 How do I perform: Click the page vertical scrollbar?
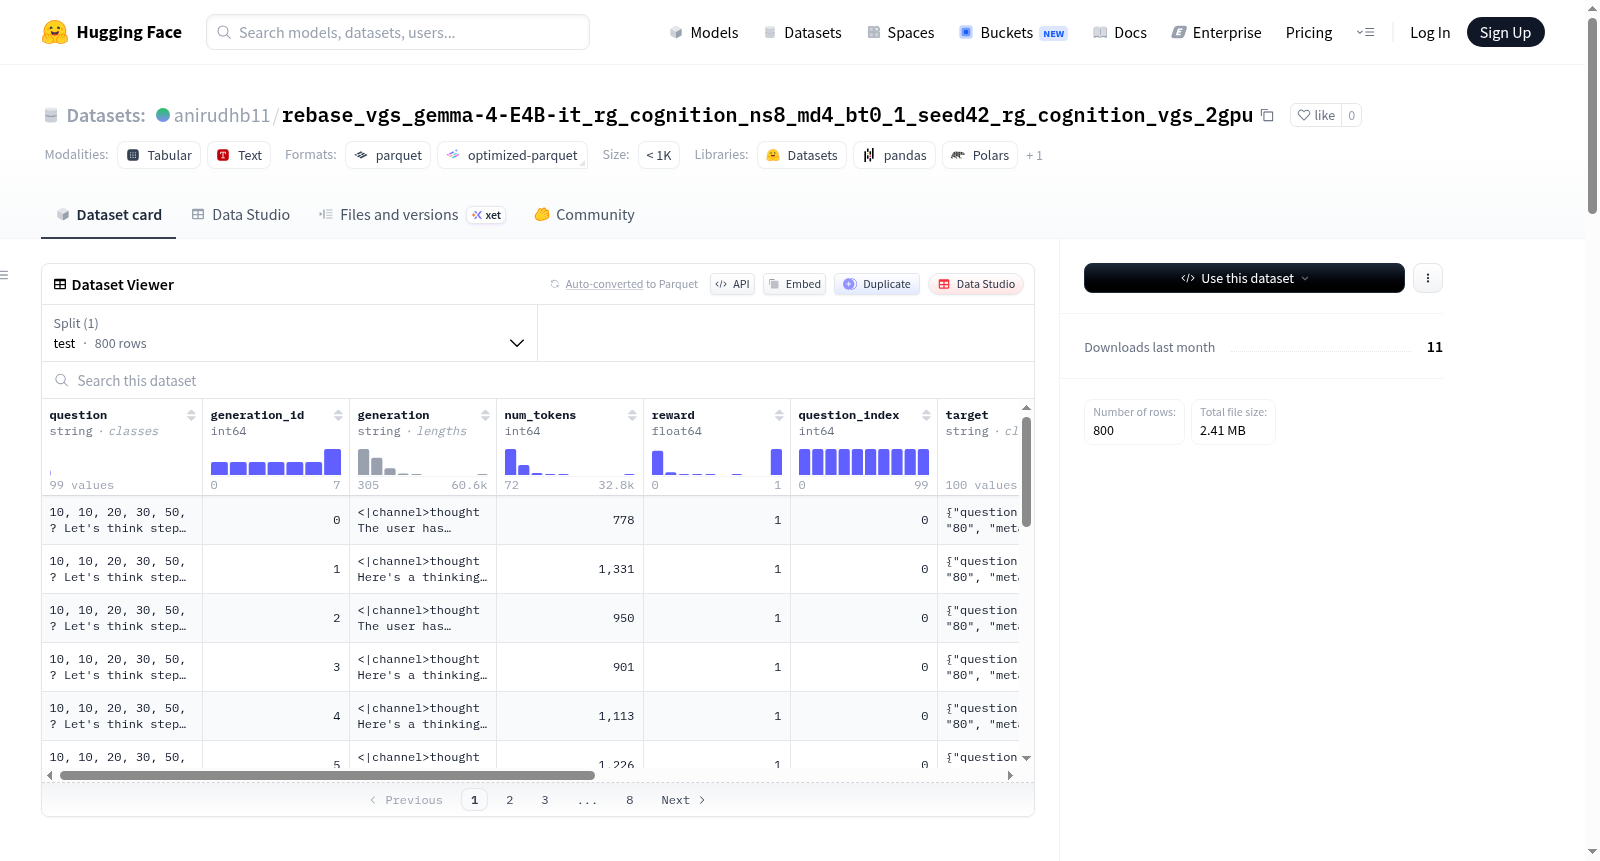(x=1592, y=115)
